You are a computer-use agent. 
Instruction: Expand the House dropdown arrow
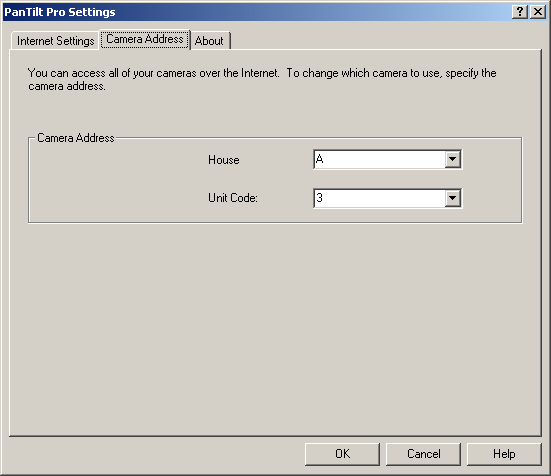[x=453, y=159]
